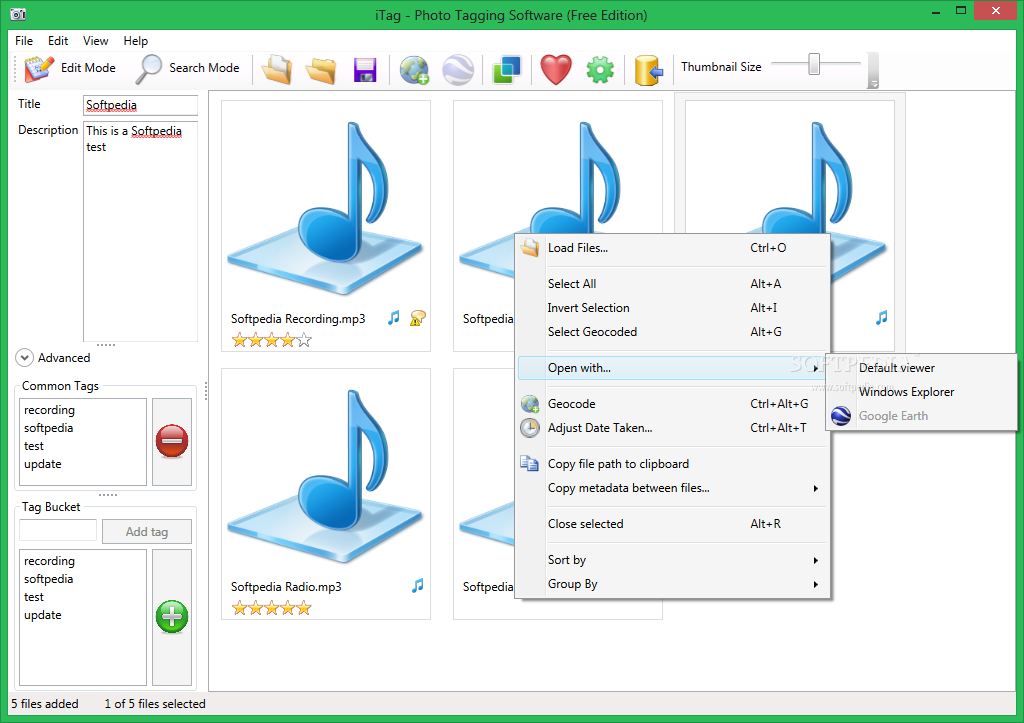Click the open folder toolbar icon
1024x723 pixels.
[x=321, y=69]
